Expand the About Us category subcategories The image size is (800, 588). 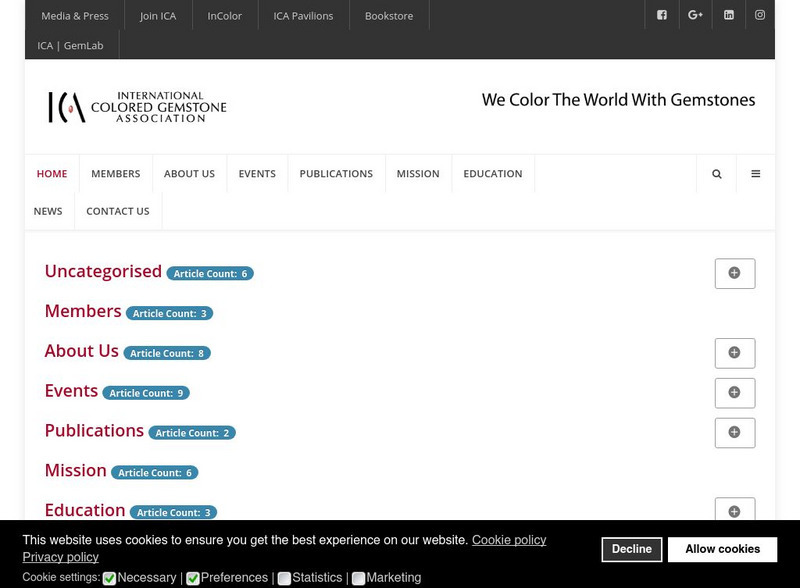tap(735, 353)
